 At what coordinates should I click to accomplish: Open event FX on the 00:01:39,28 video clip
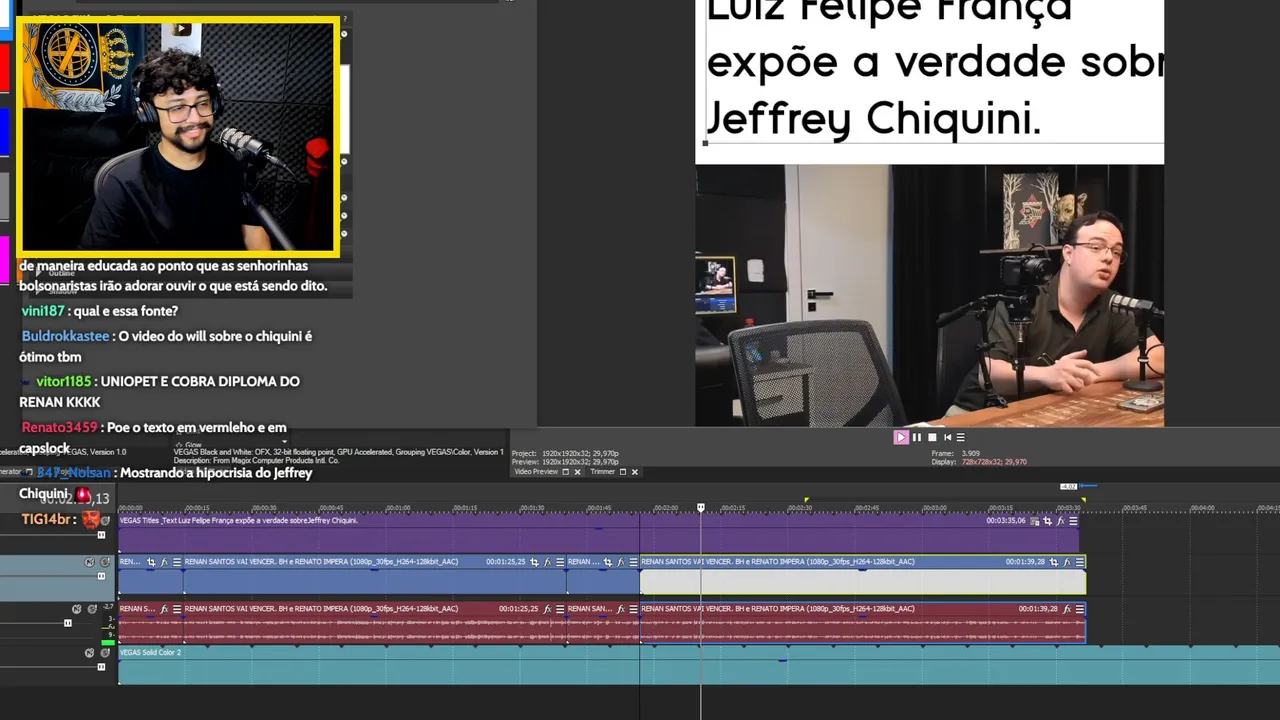(x=1066, y=562)
